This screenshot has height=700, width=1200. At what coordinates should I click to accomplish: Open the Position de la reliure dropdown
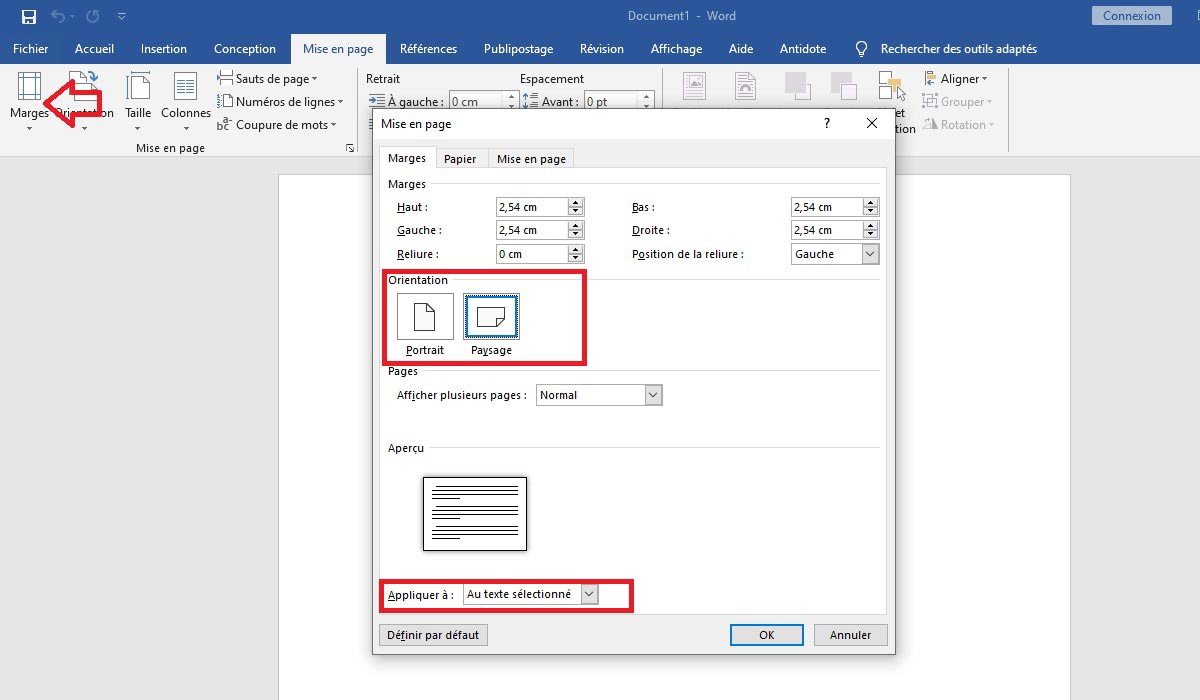coord(870,254)
